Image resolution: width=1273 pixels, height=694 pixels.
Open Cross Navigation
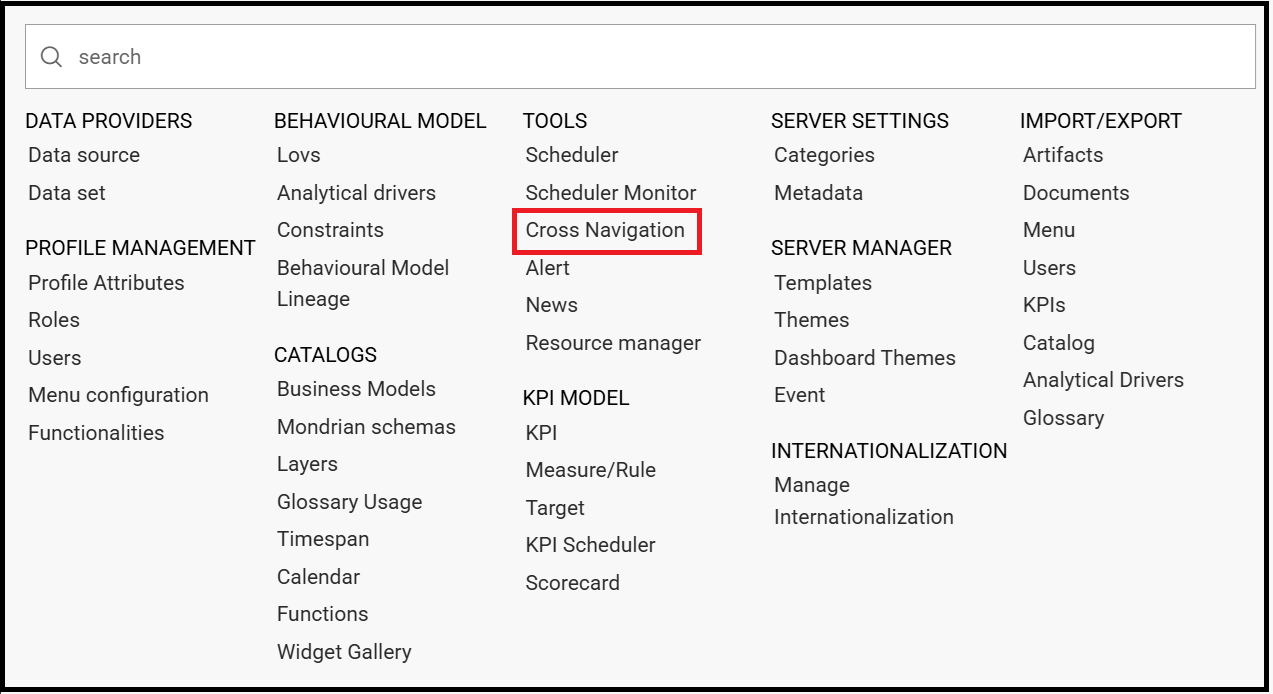(x=605, y=230)
